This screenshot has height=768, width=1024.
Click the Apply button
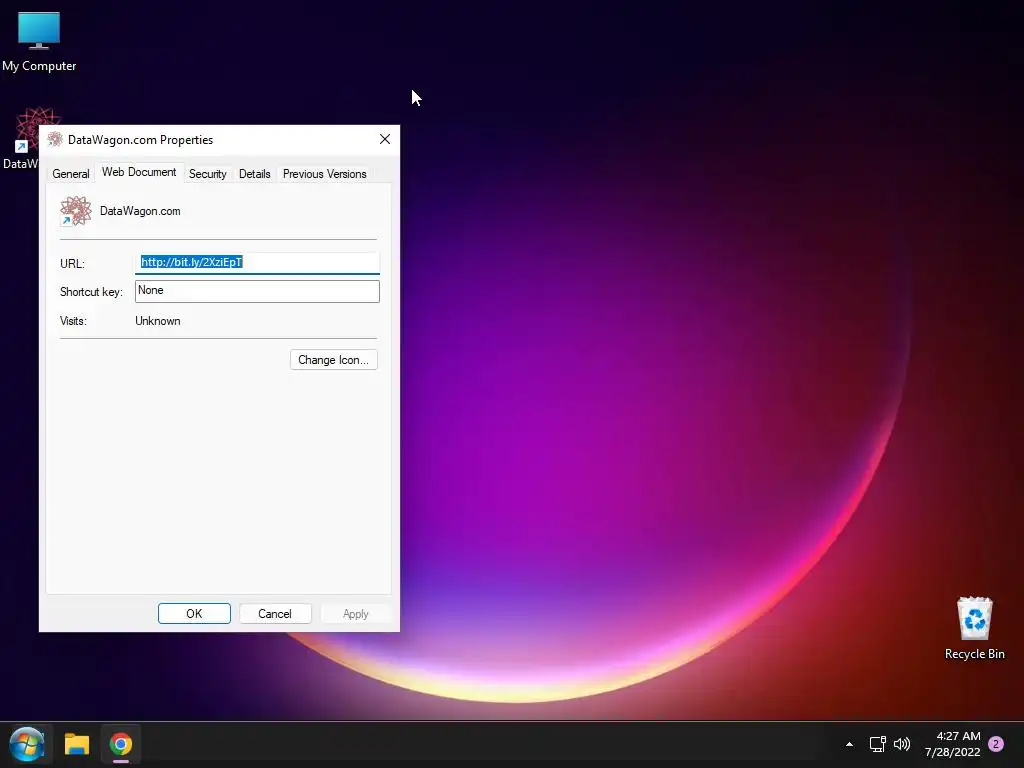click(x=356, y=614)
